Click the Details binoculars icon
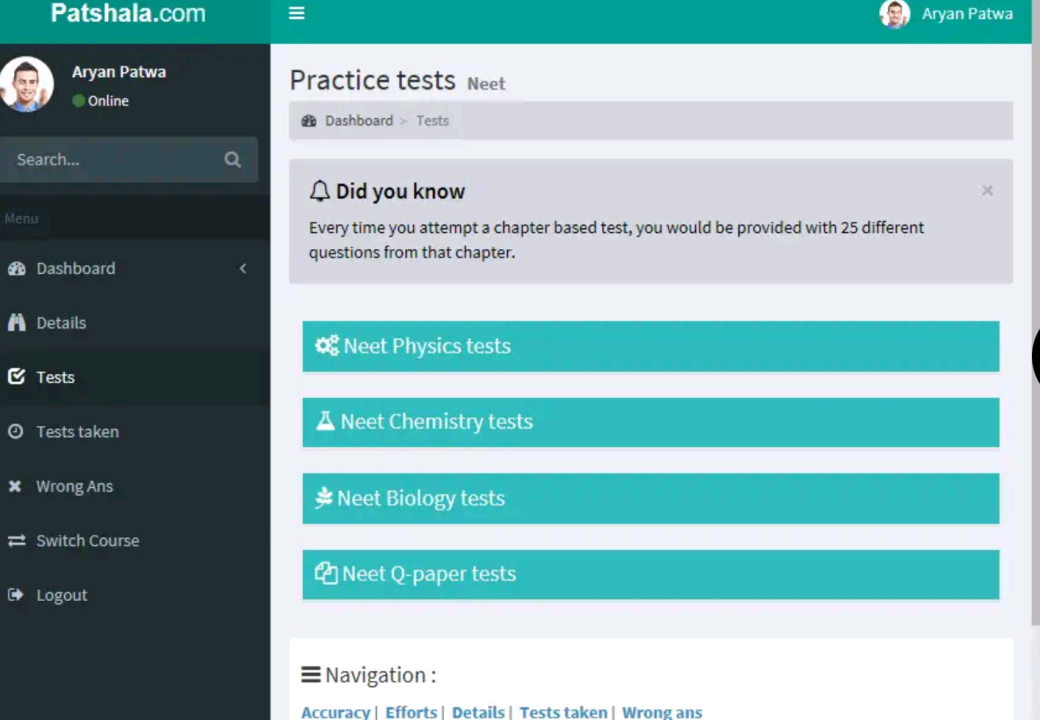1040x720 pixels. coord(17,323)
